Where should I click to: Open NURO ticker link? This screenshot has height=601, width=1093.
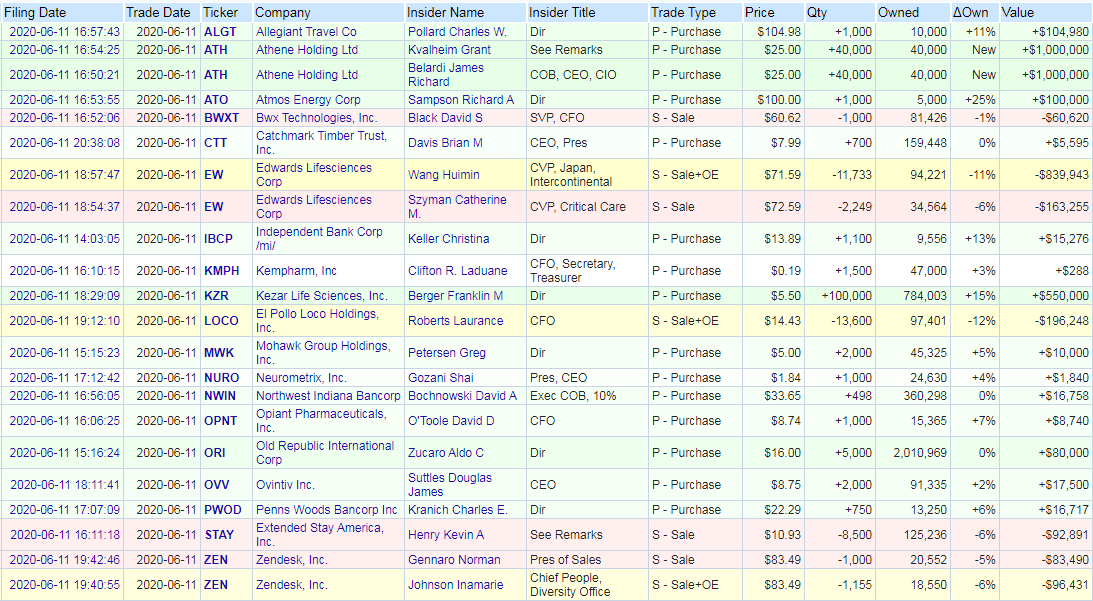pyautogui.click(x=221, y=379)
